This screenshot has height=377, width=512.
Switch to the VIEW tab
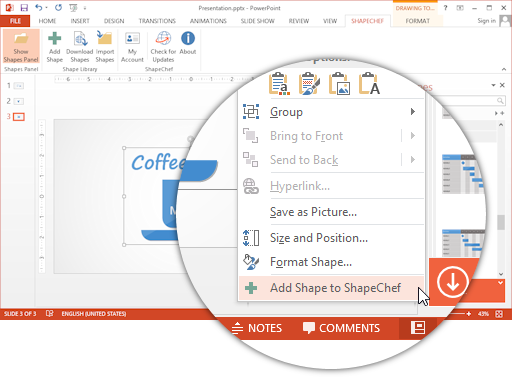[x=330, y=21]
